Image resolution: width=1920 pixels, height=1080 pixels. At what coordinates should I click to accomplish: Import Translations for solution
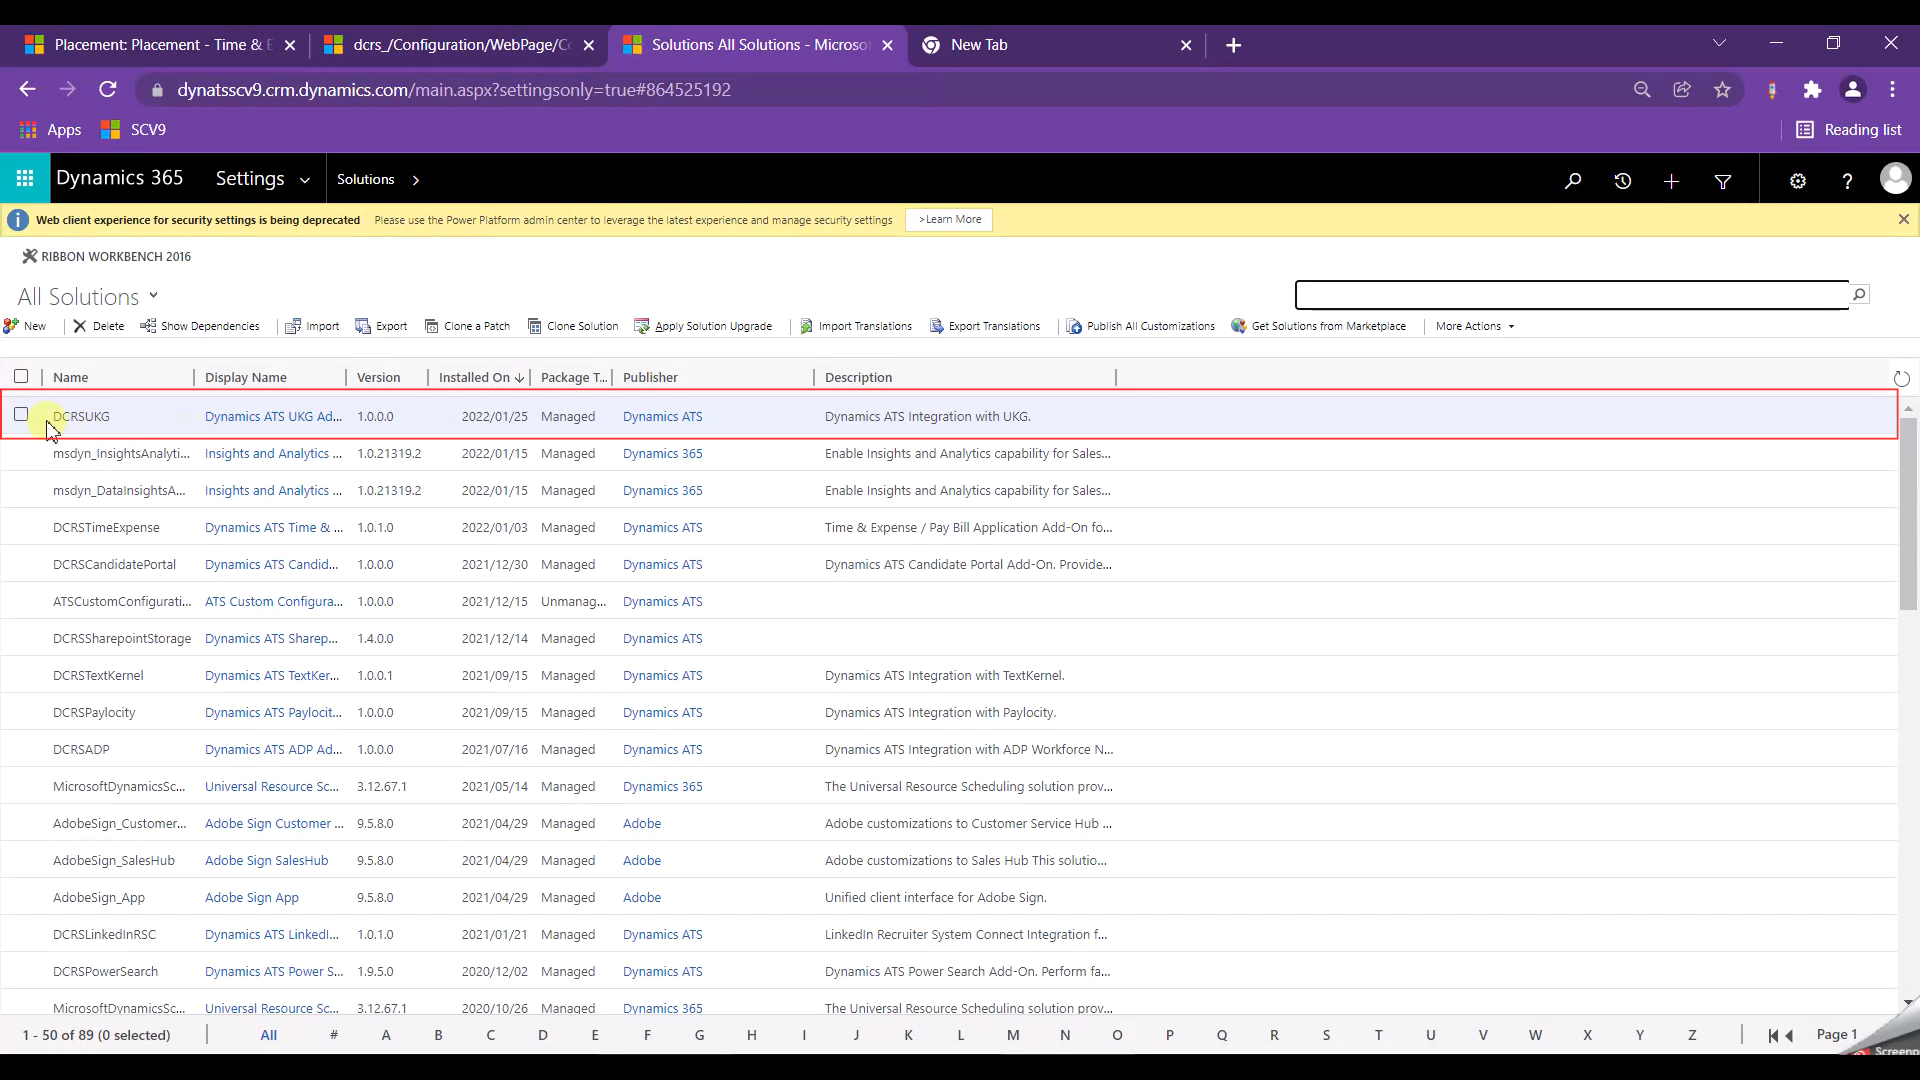[856, 326]
